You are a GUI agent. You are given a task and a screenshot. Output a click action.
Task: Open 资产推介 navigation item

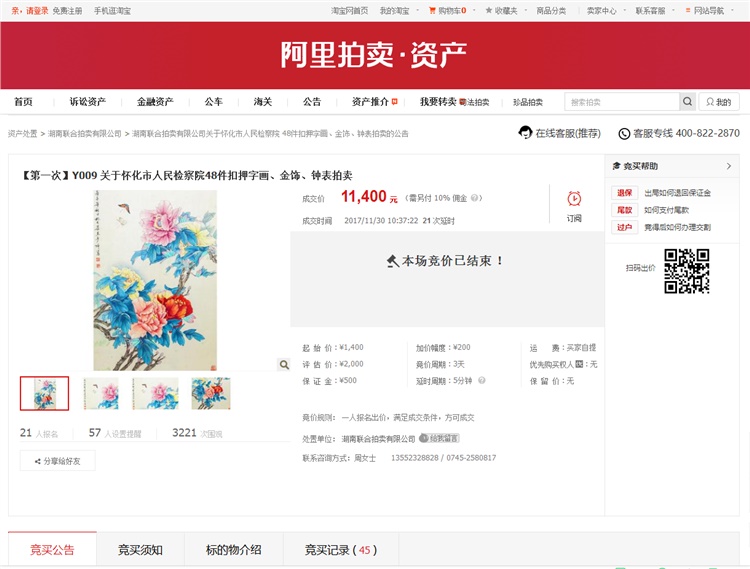click(370, 101)
